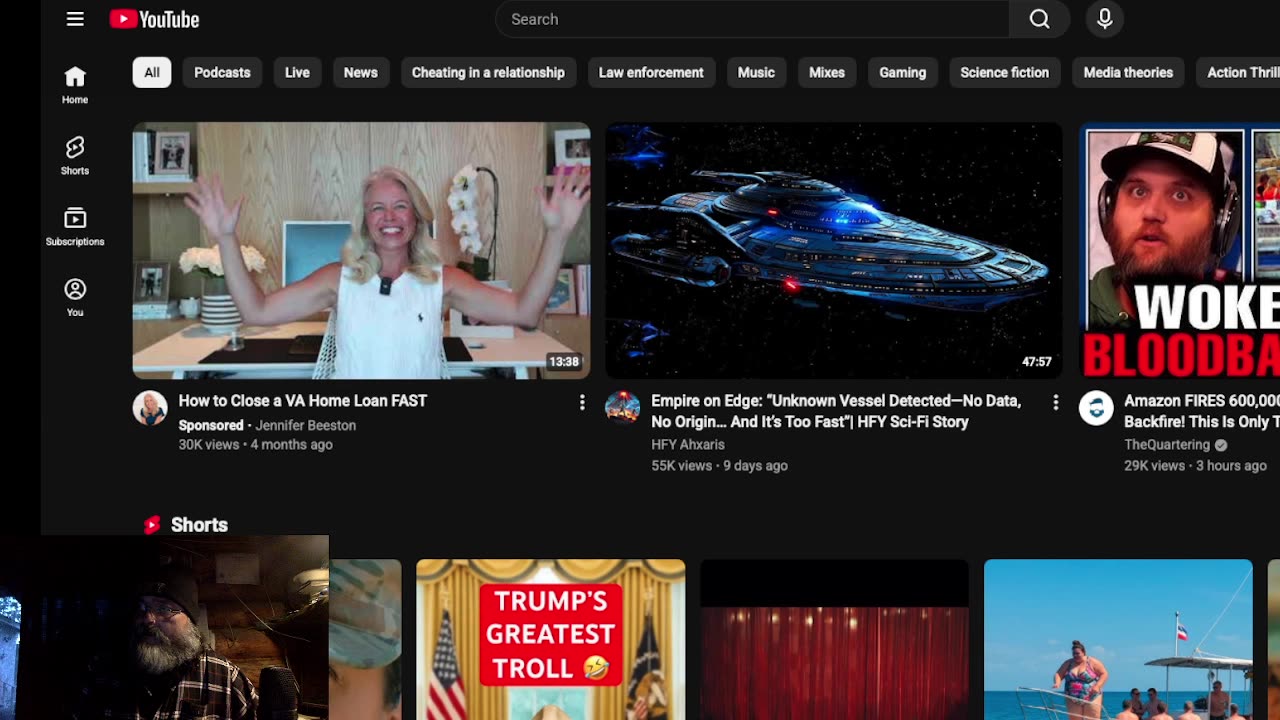Image resolution: width=1280 pixels, height=720 pixels.
Task: Go to YouTube home via logo
Action: pos(154,19)
